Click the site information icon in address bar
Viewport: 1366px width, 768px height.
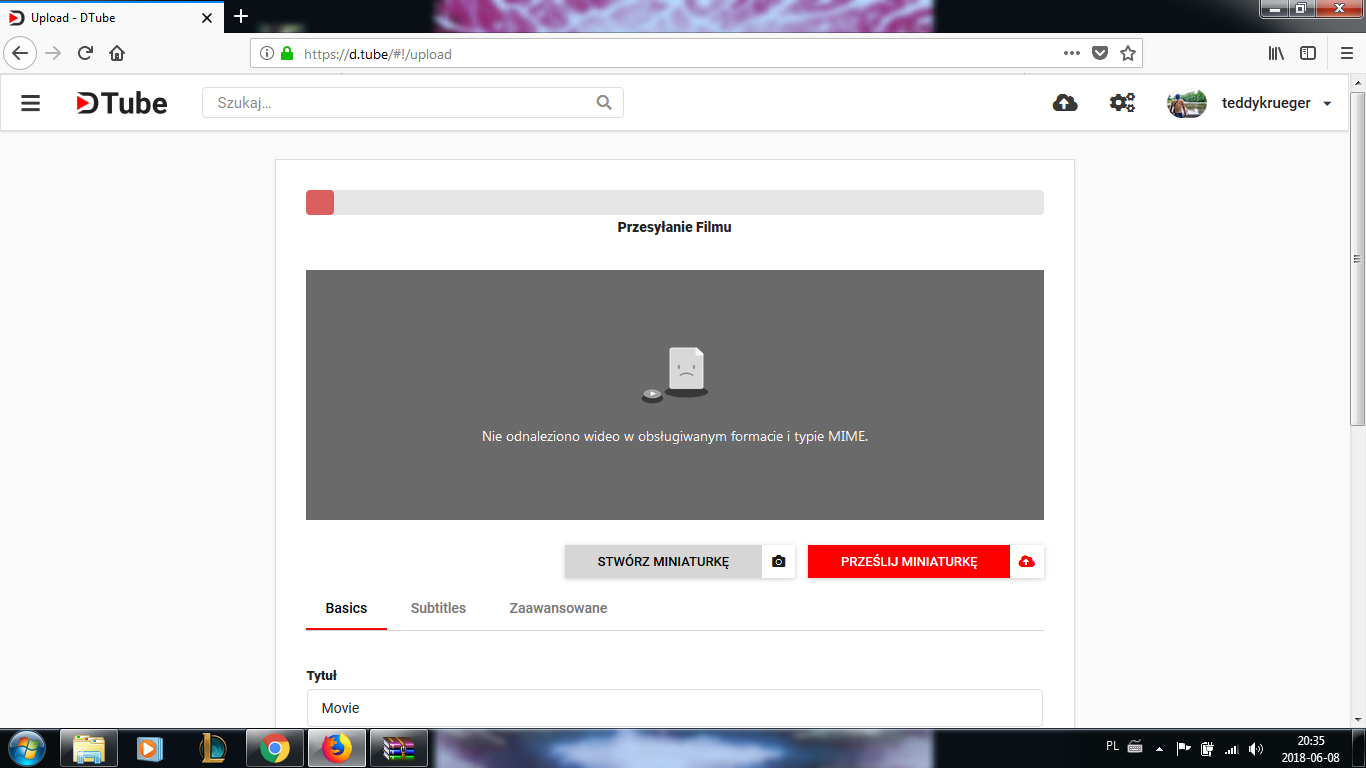[x=267, y=54]
